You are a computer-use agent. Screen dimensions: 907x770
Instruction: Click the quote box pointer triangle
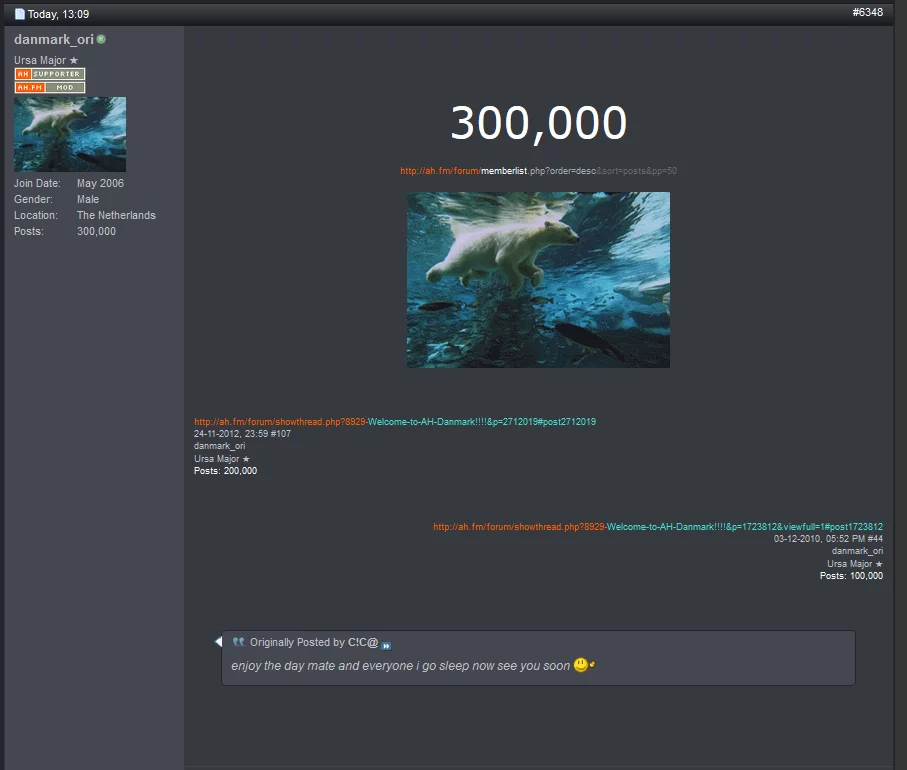click(x=218, y=642)
